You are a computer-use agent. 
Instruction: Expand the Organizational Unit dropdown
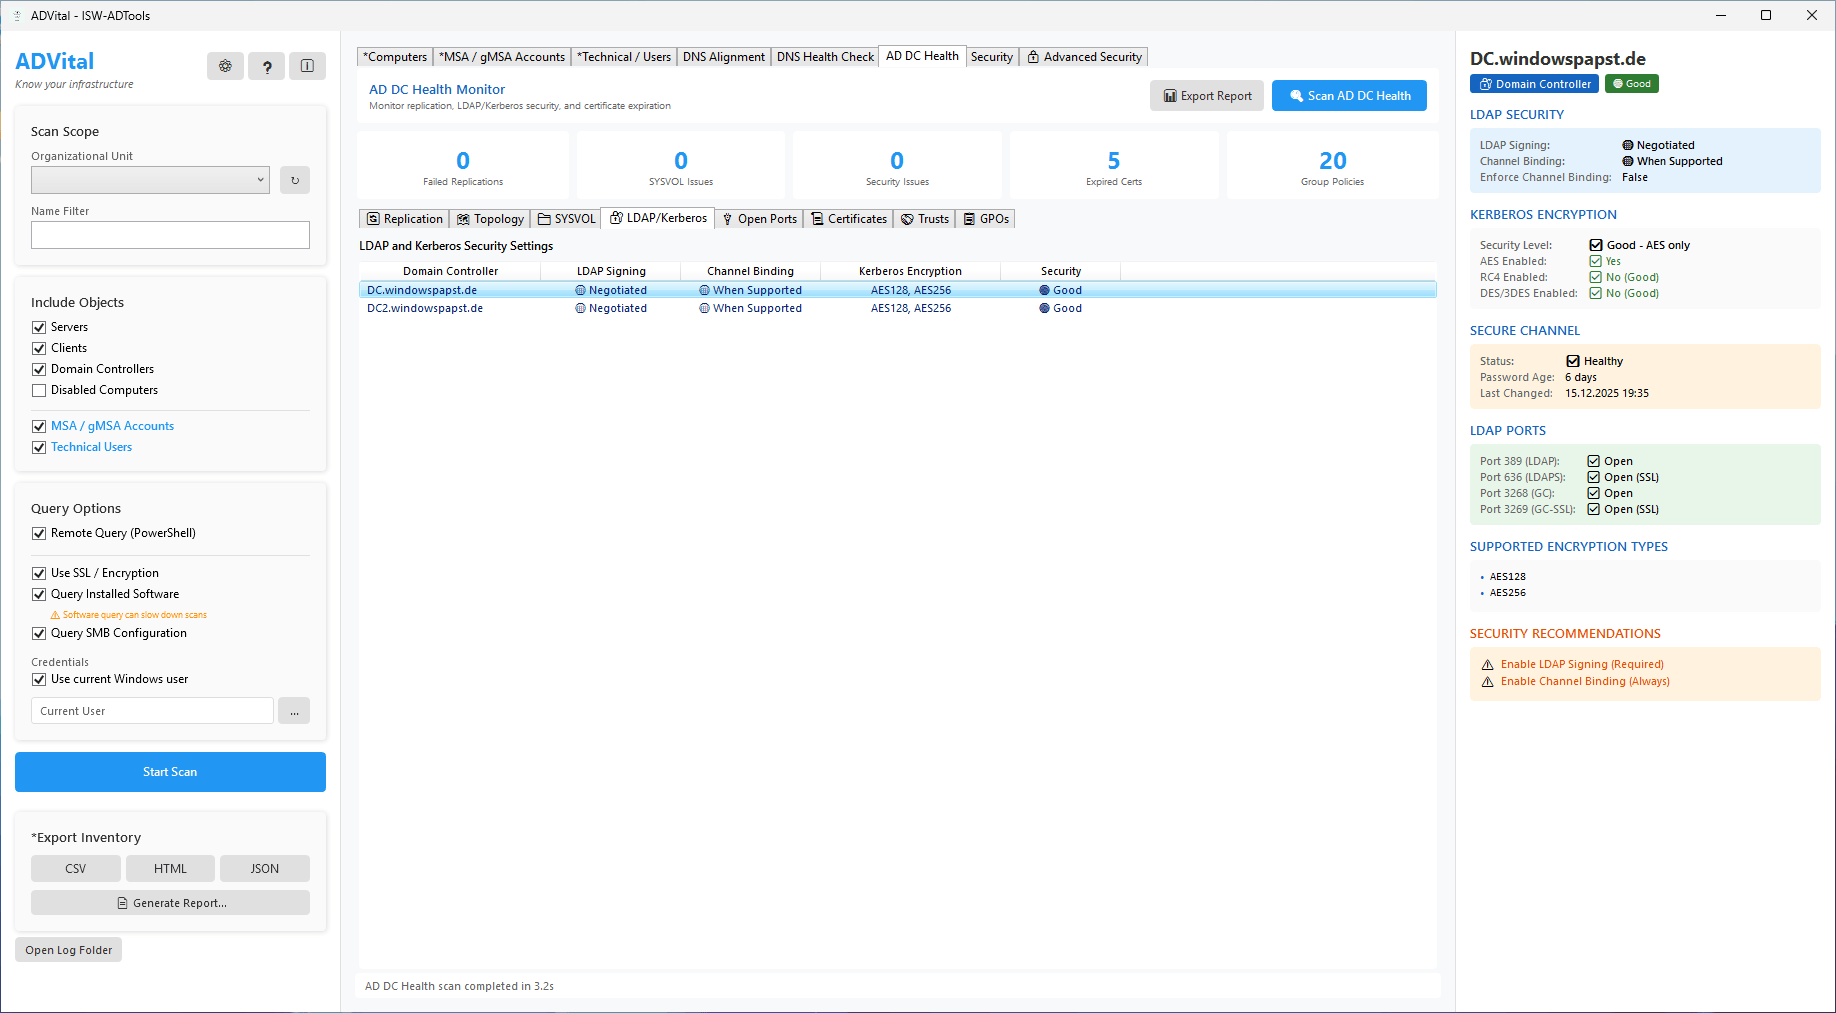coord(260,180)
